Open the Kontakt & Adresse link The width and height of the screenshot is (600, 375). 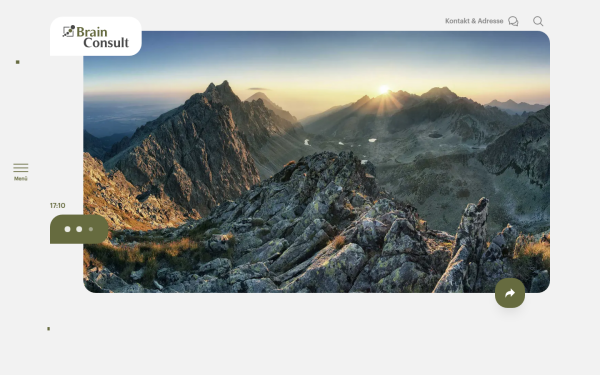click(474, 21)
